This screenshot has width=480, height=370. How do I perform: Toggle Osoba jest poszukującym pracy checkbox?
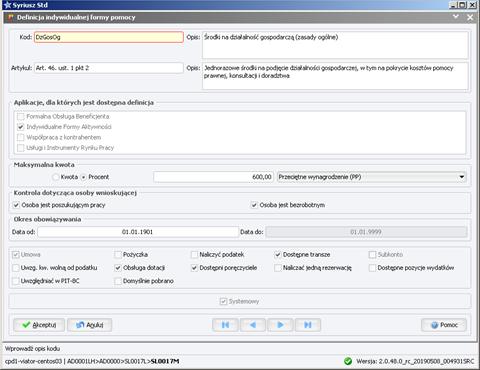pos(16,205)
